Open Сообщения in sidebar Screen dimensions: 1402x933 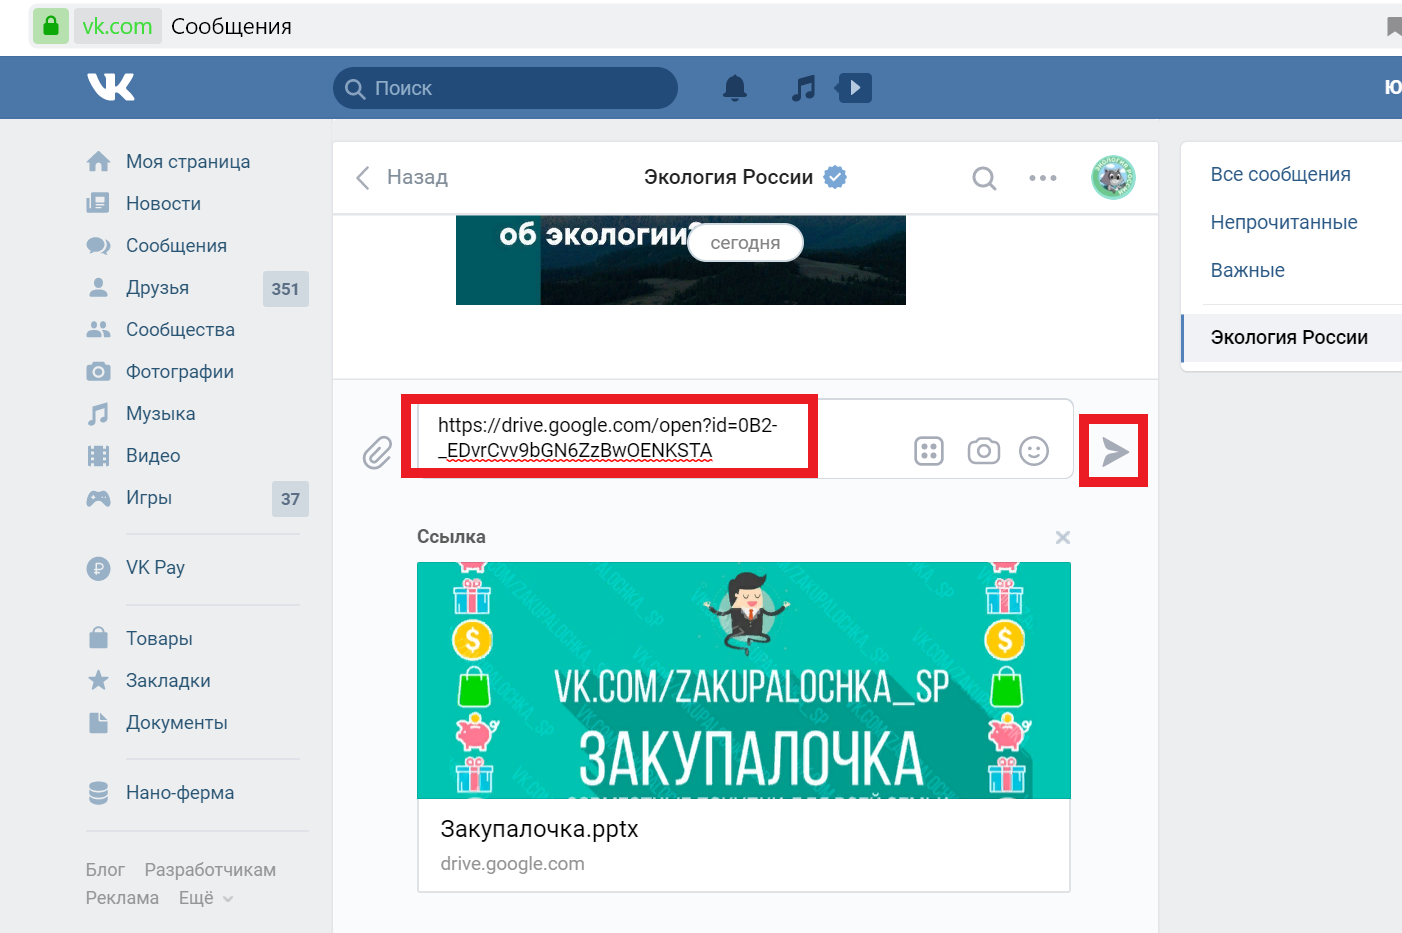[176, 246]
